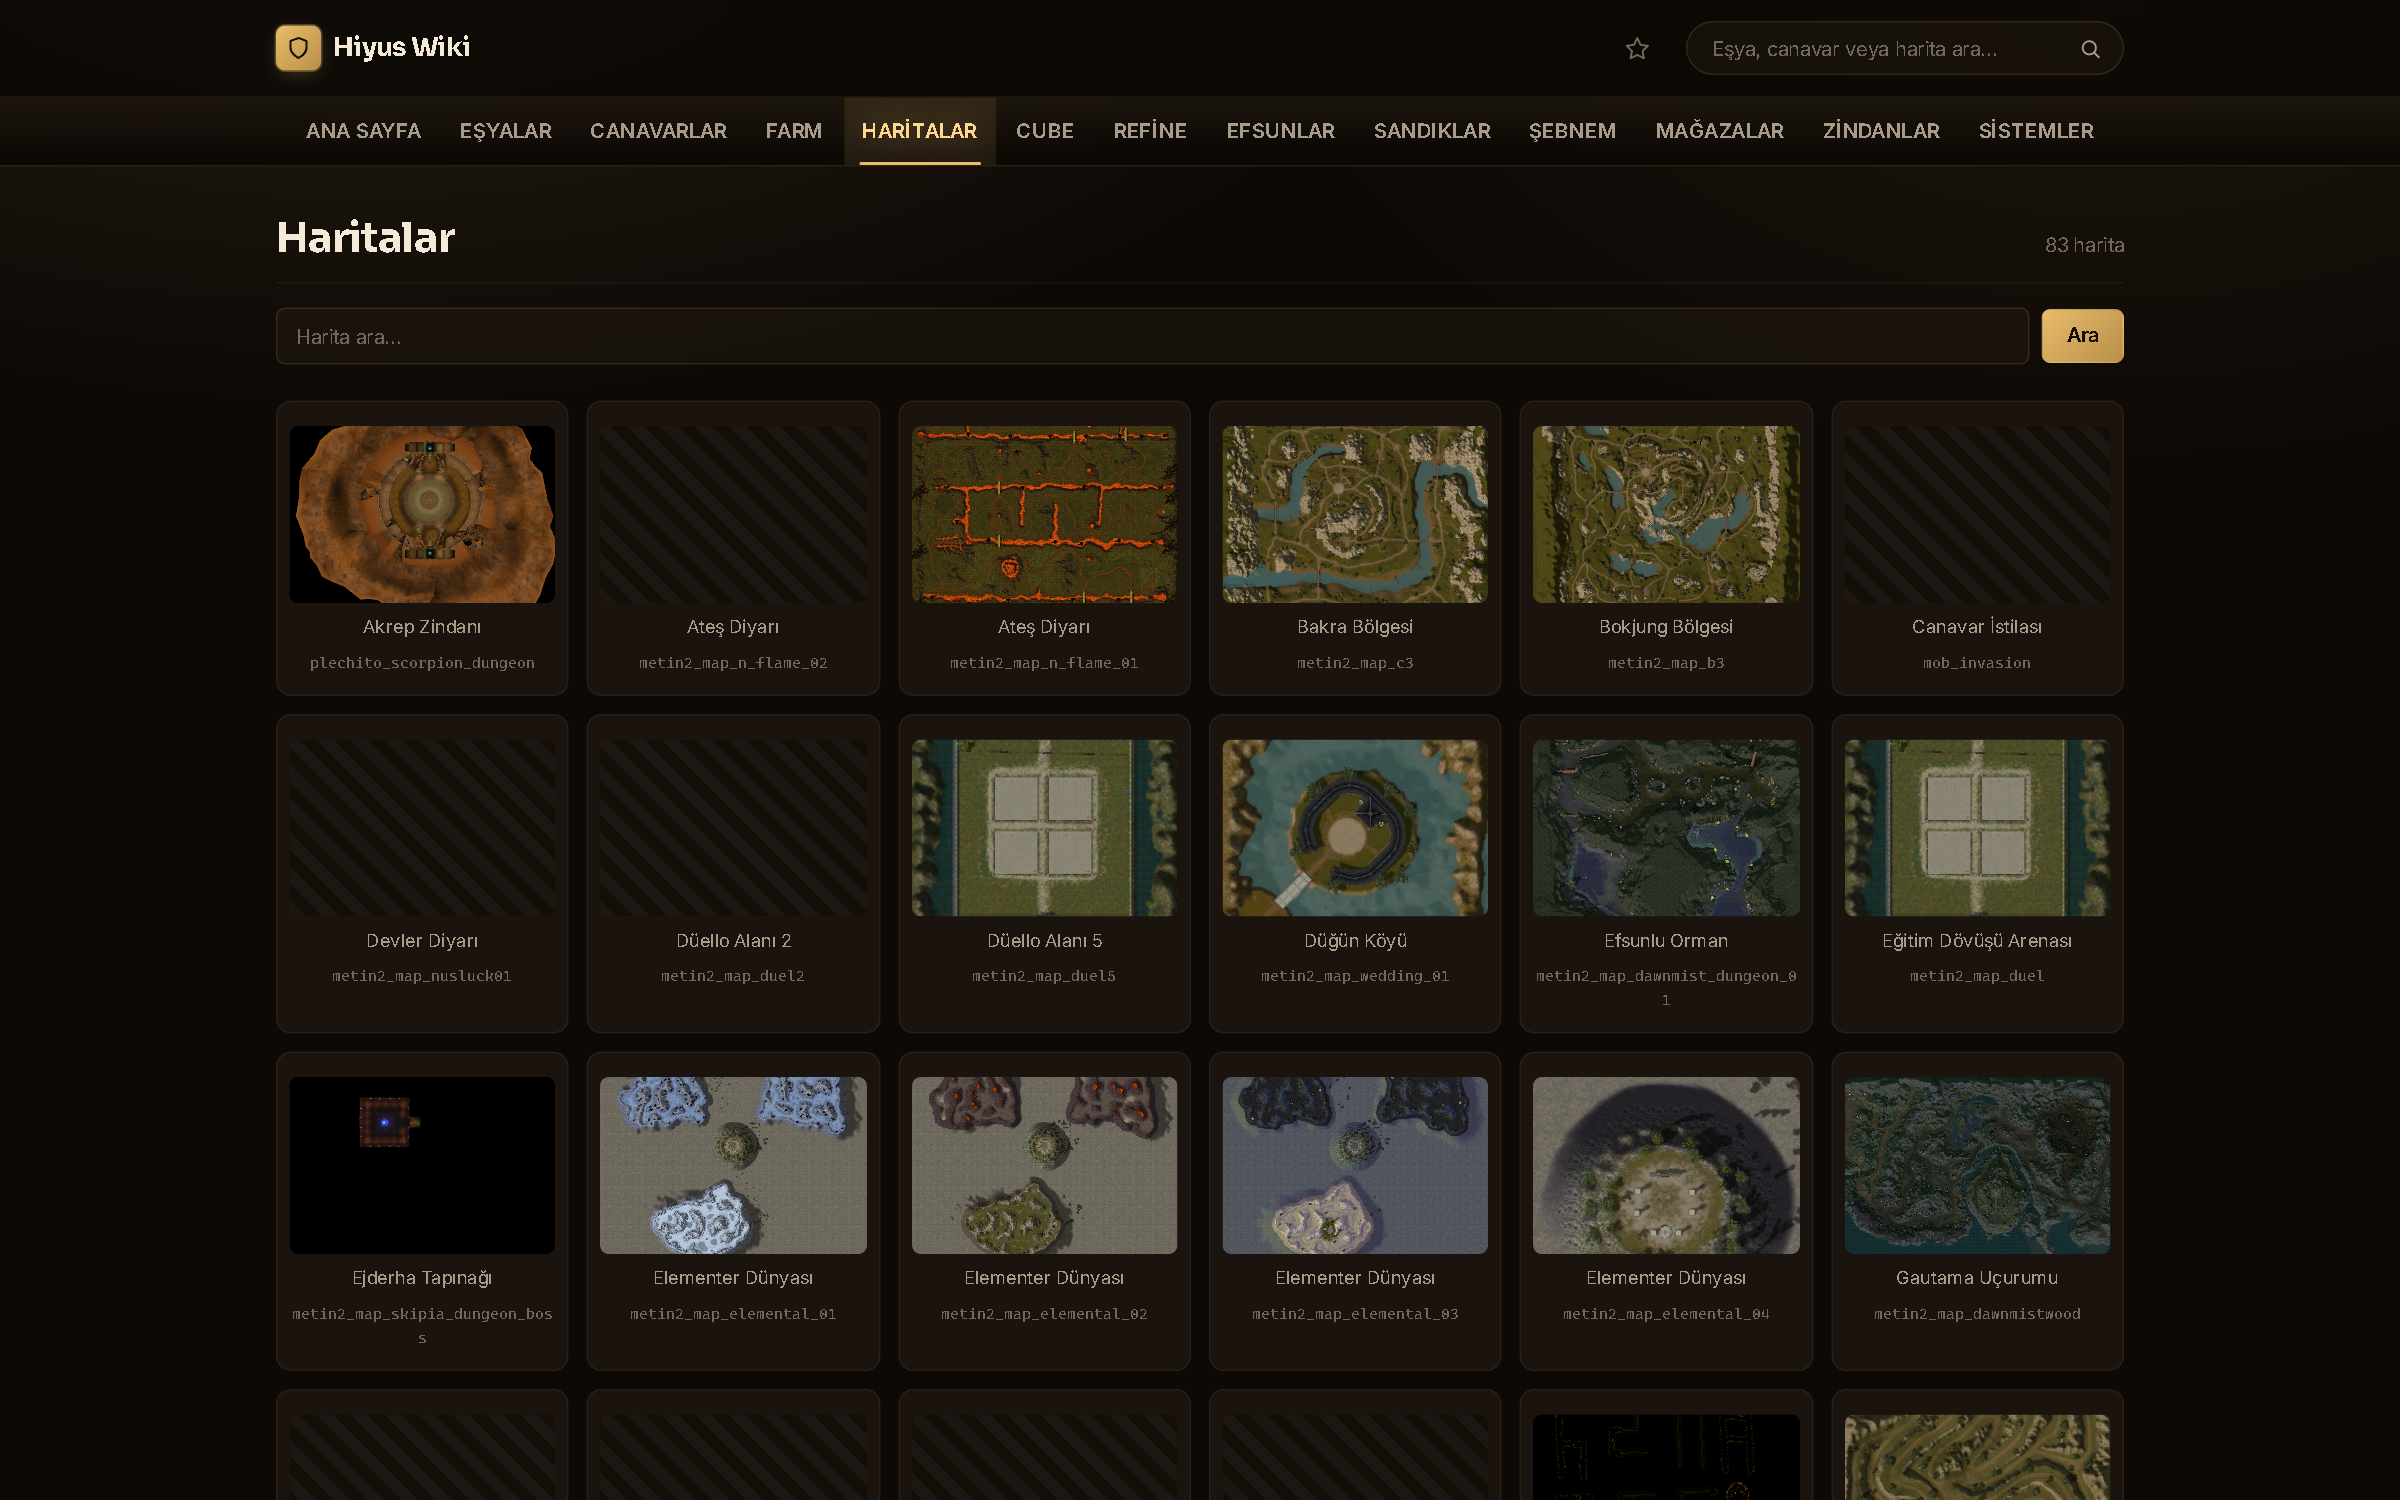Open Elementer Dünyası elemental_02 thumbnail

click(x=1044, y=1165)
